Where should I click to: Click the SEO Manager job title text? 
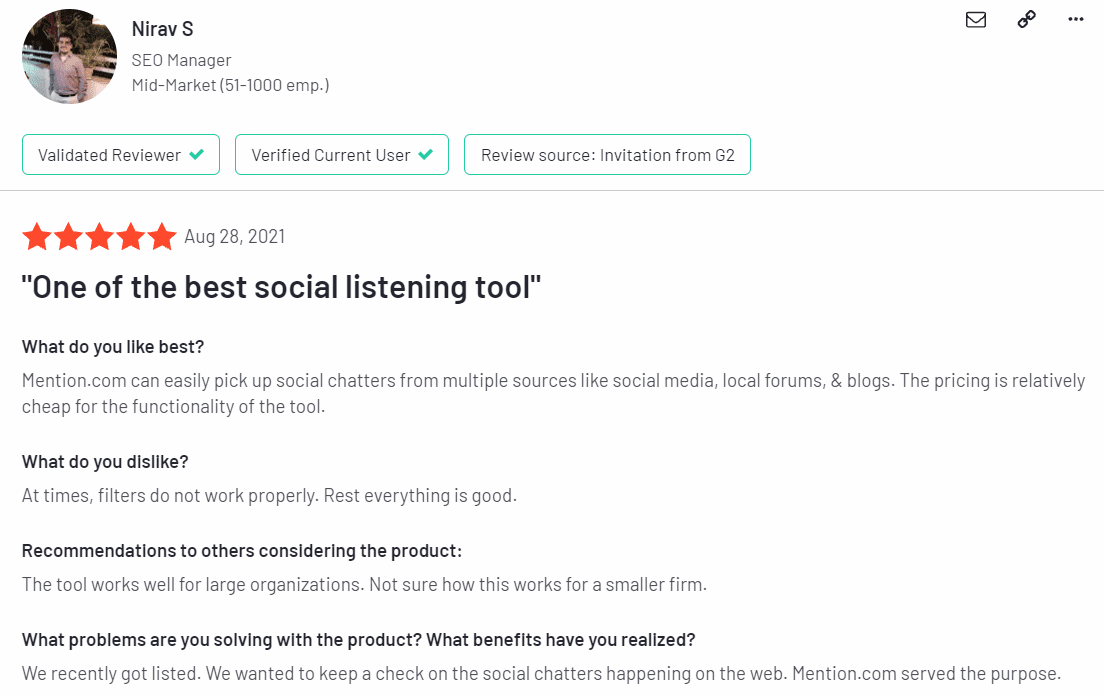[182, 61]
